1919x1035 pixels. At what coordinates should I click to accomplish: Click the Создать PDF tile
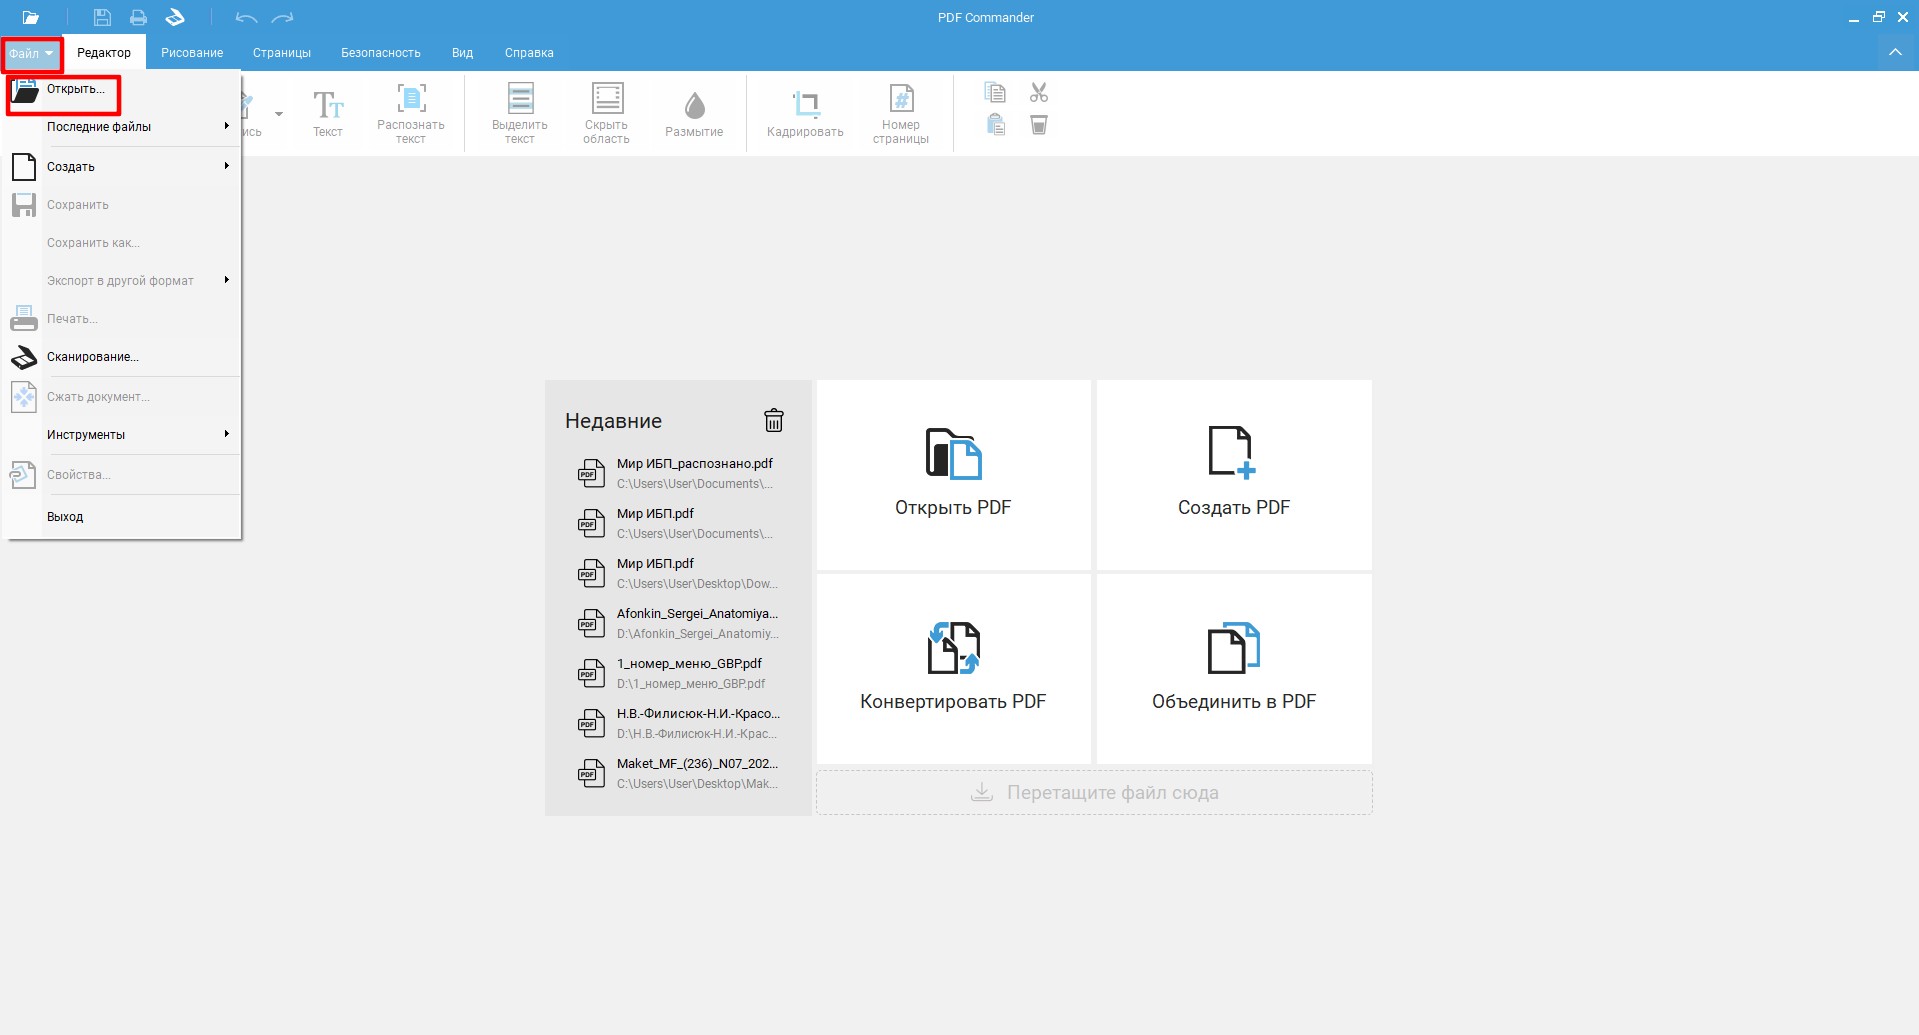[1234, 474]
